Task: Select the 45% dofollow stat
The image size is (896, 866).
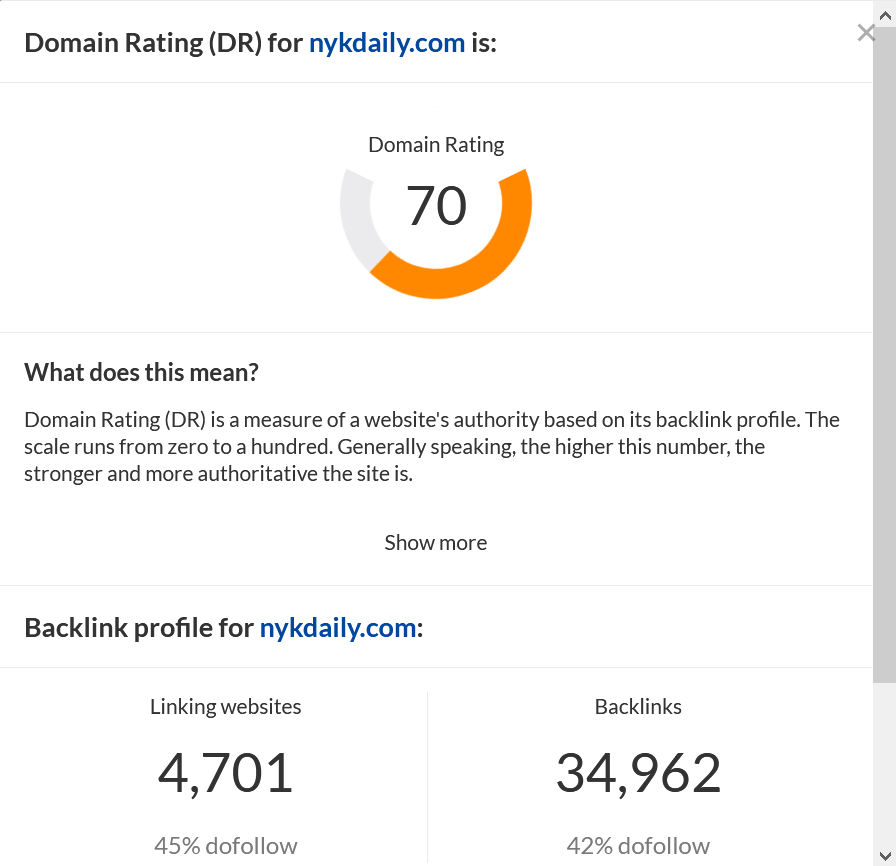Action: pyautogui.click(x=225, y=846)
